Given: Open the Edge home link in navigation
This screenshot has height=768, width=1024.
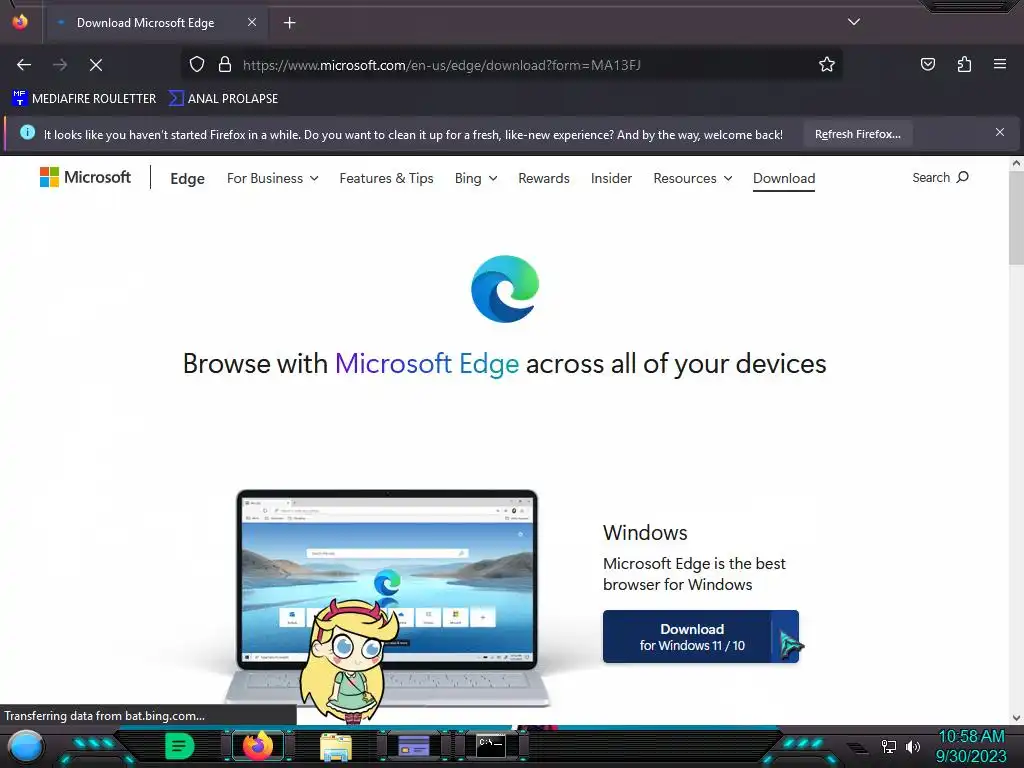Looking at the screenshot, I should coord(187,178).
